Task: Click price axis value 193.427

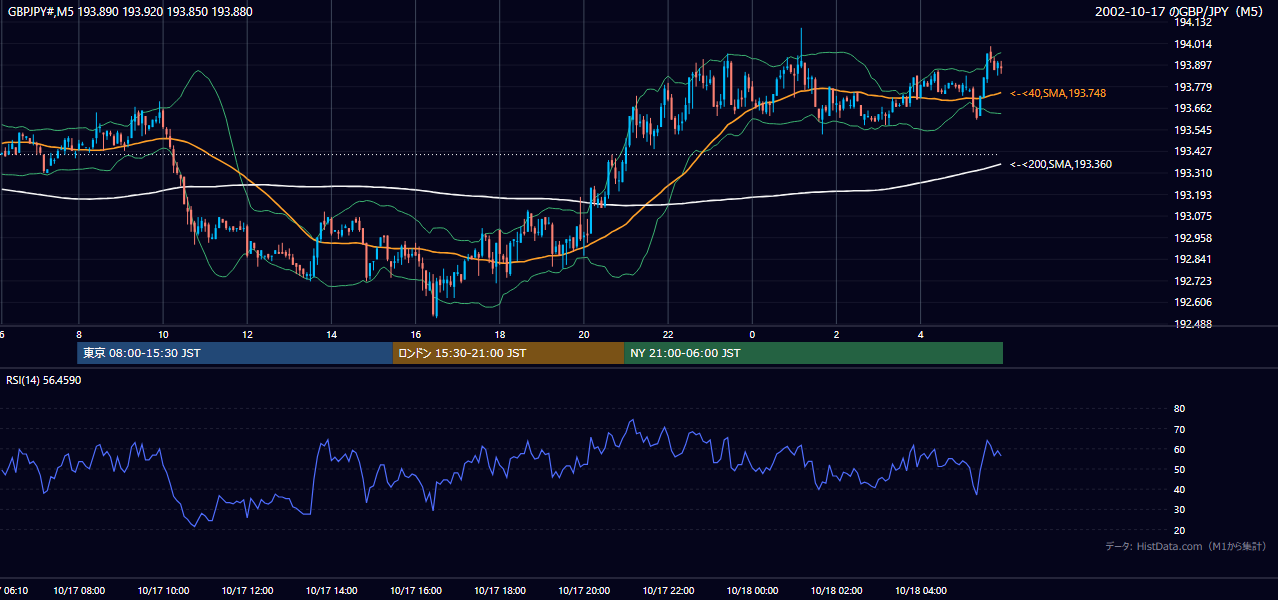Action: (1193, 152)
